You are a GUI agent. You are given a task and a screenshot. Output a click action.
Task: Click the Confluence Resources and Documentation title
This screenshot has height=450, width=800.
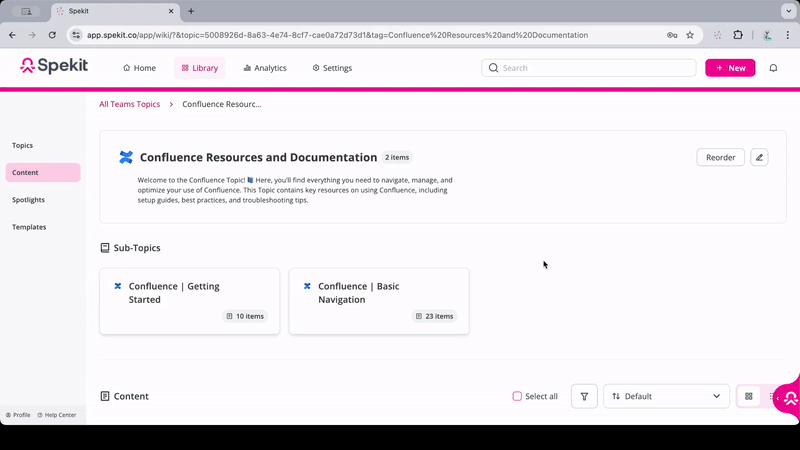click(258, 157)
